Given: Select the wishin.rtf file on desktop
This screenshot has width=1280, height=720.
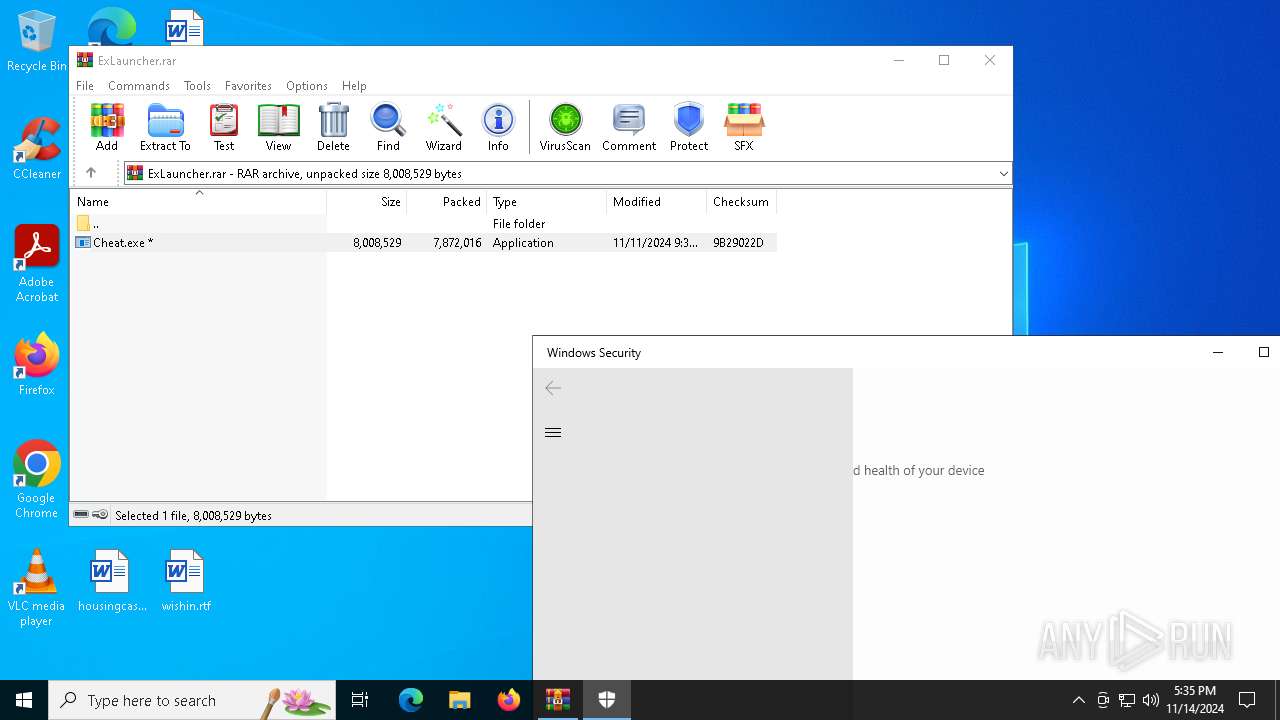Looking at the screenshot, I should (x=186, y=580).
